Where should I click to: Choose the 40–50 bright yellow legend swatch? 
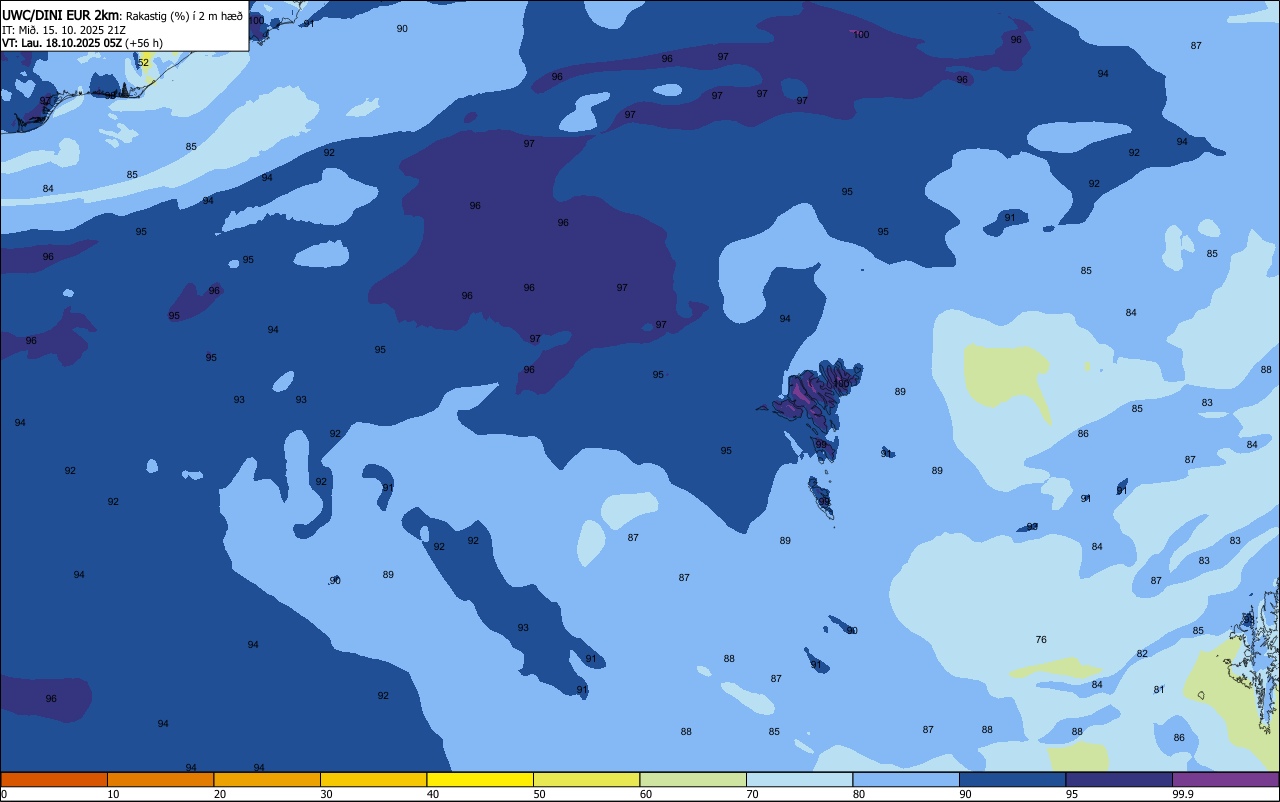tap(480, 779)
